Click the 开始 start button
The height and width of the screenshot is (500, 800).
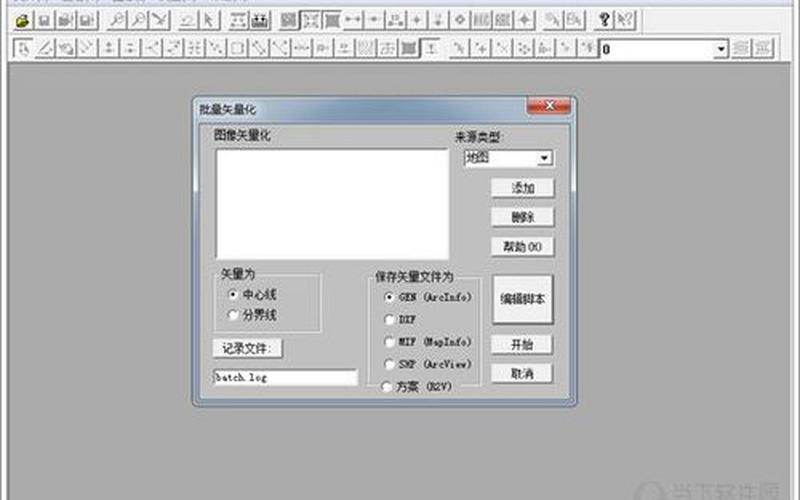(x=522, y=345)
